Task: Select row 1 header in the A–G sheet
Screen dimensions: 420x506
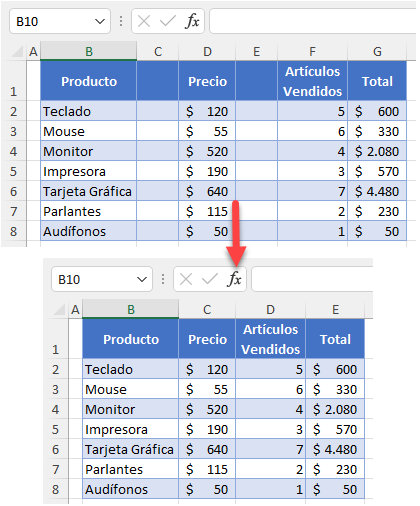Action: [x=13, y=81]
